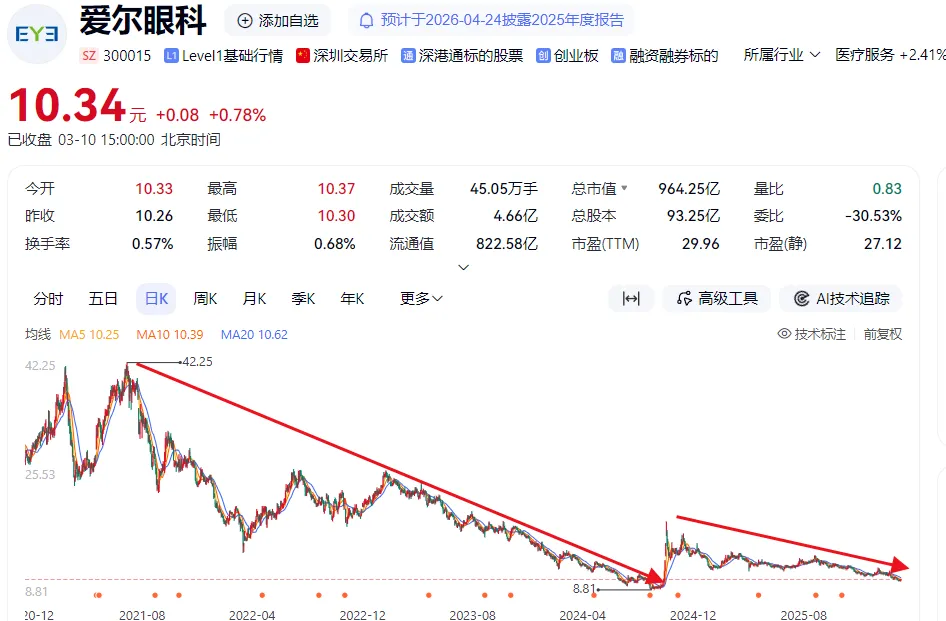Switch to the 周K chart tab
The height and width of the screenshot is (621, 946).
point(205,299)
